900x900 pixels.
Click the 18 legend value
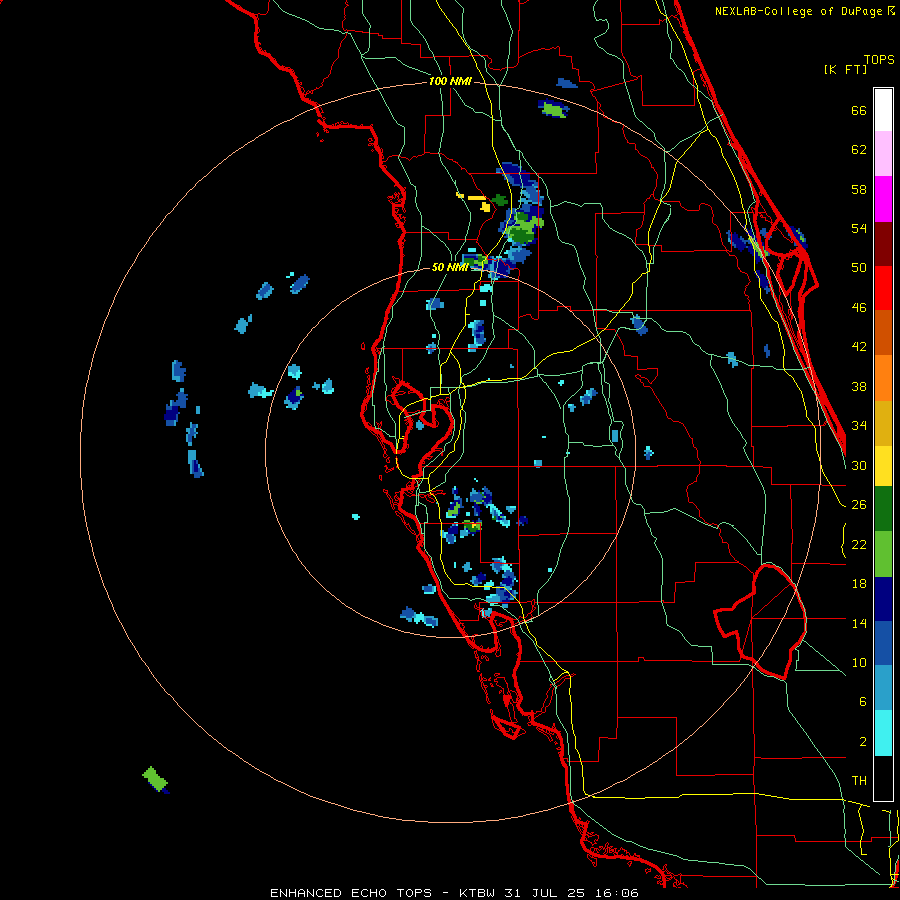click(x=859, y=584)
